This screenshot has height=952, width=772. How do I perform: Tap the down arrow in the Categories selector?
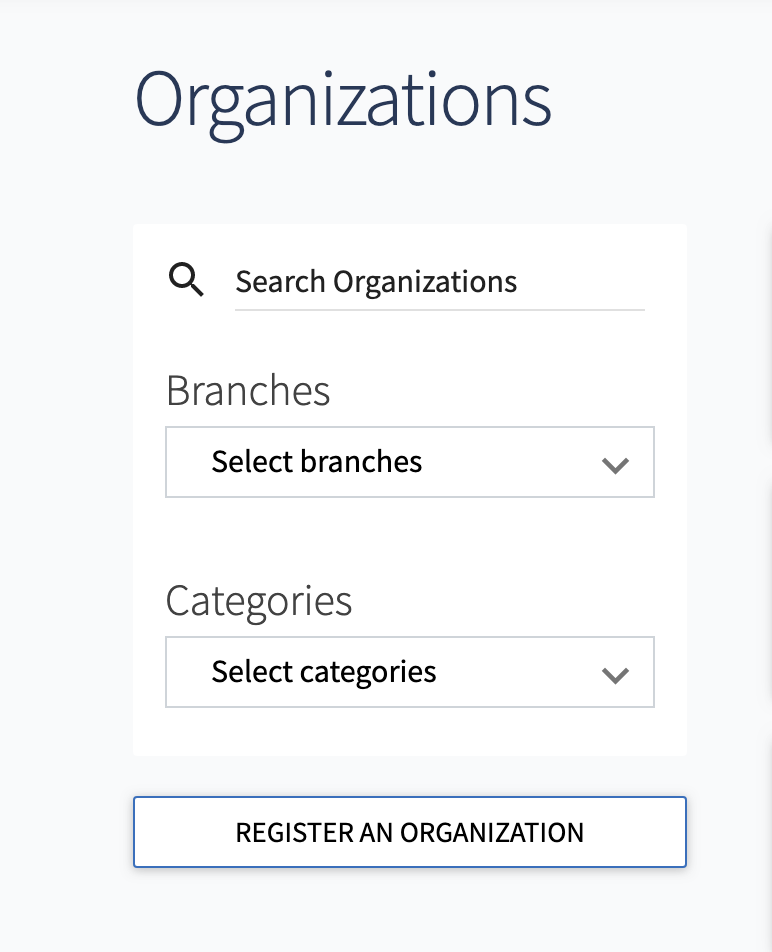click(x=616, y=672)
